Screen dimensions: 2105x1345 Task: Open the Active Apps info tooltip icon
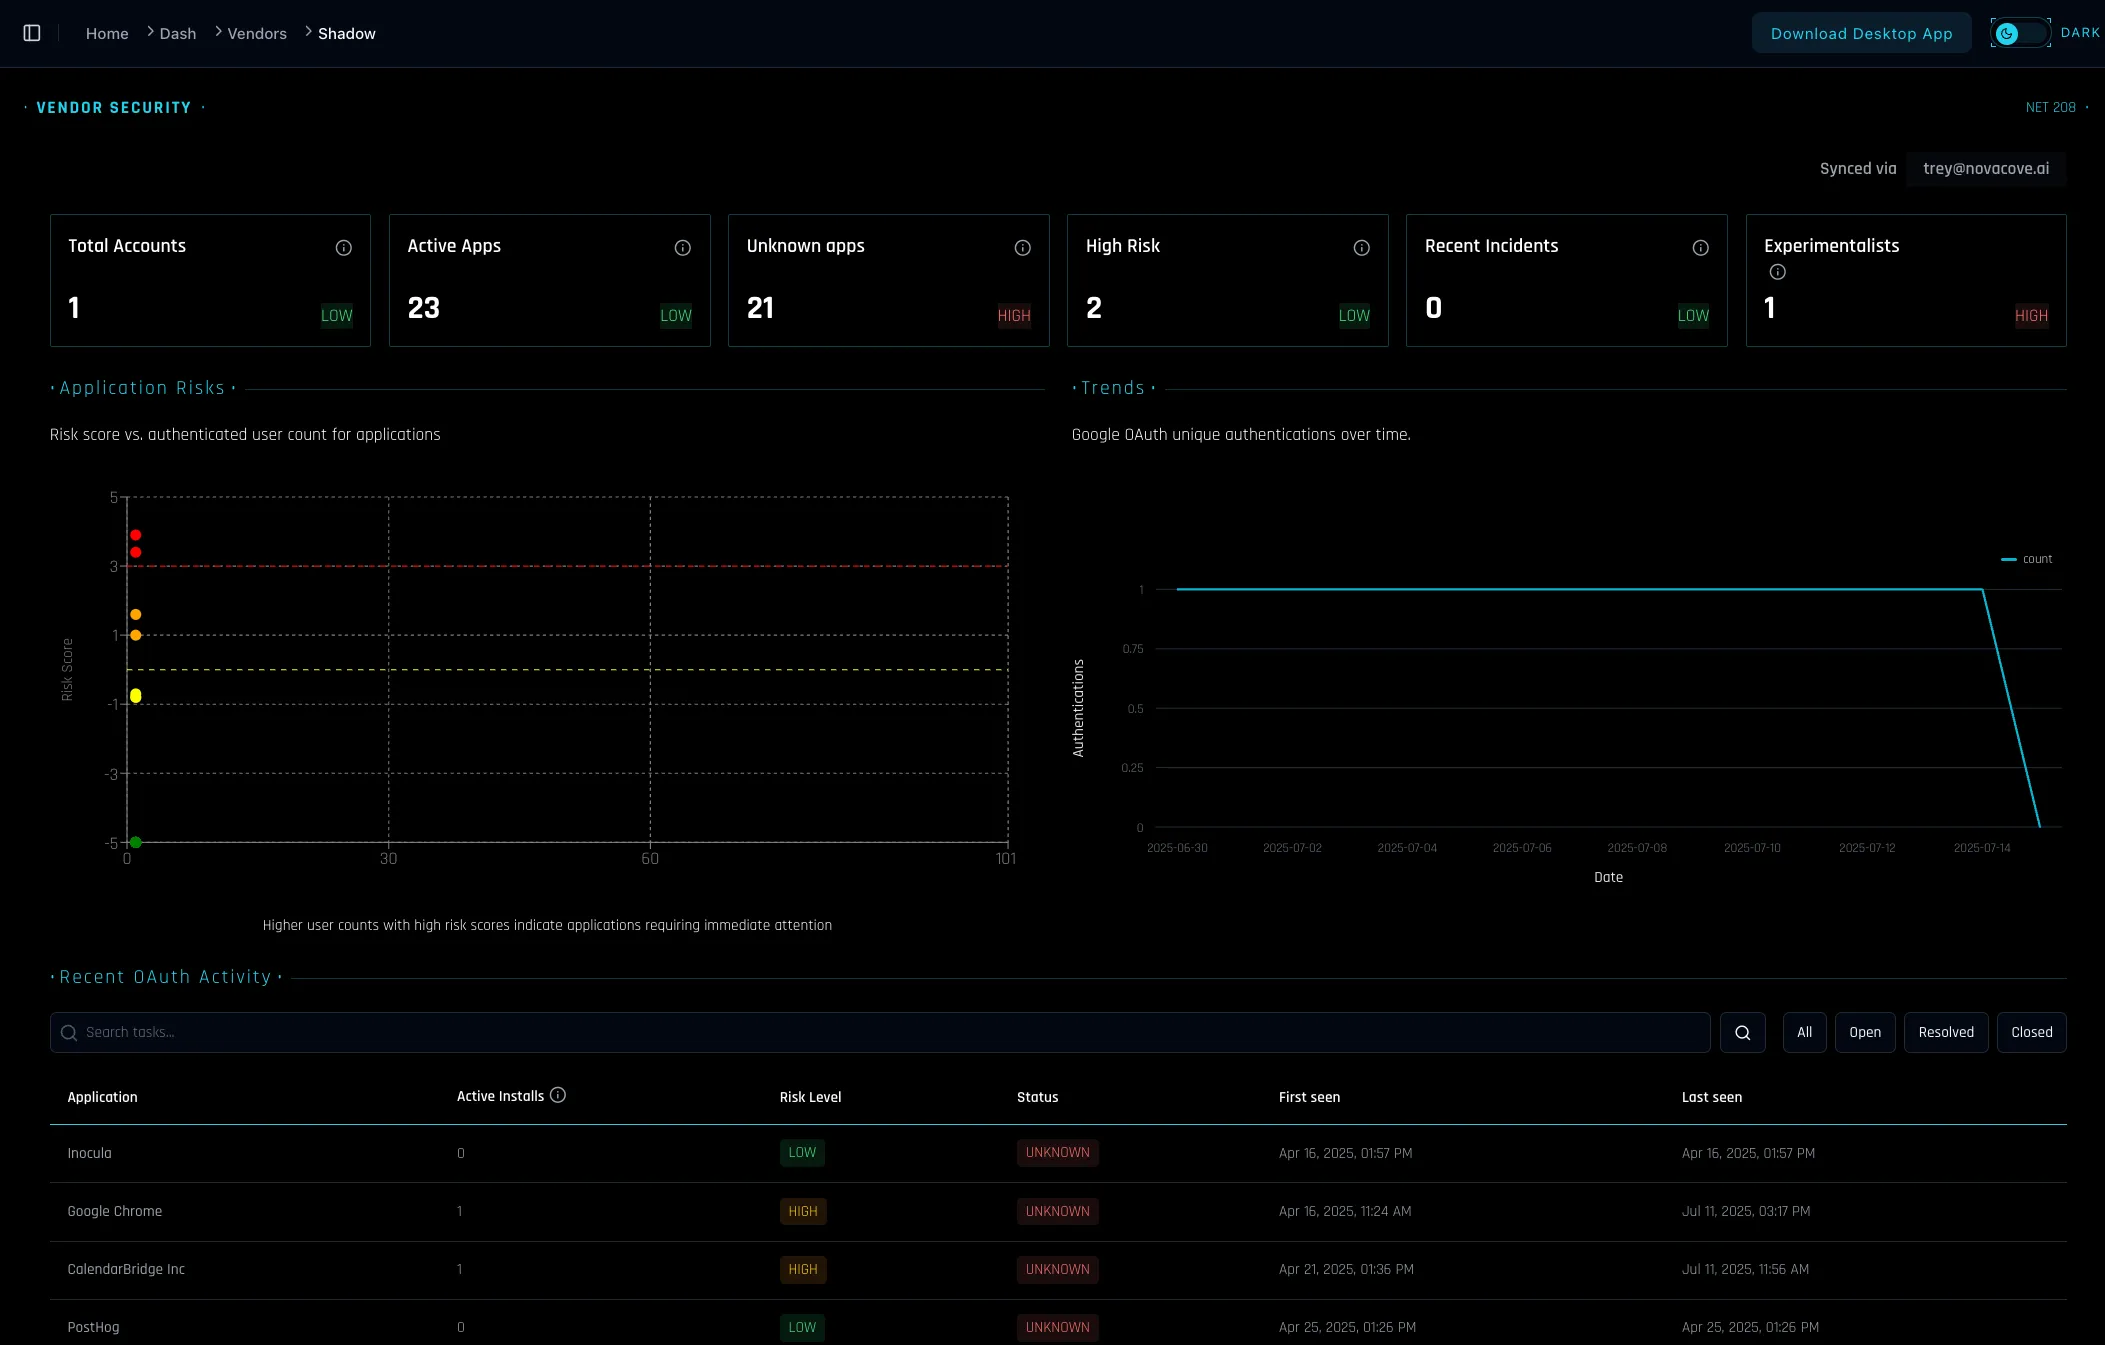click(x=681, y=247)
